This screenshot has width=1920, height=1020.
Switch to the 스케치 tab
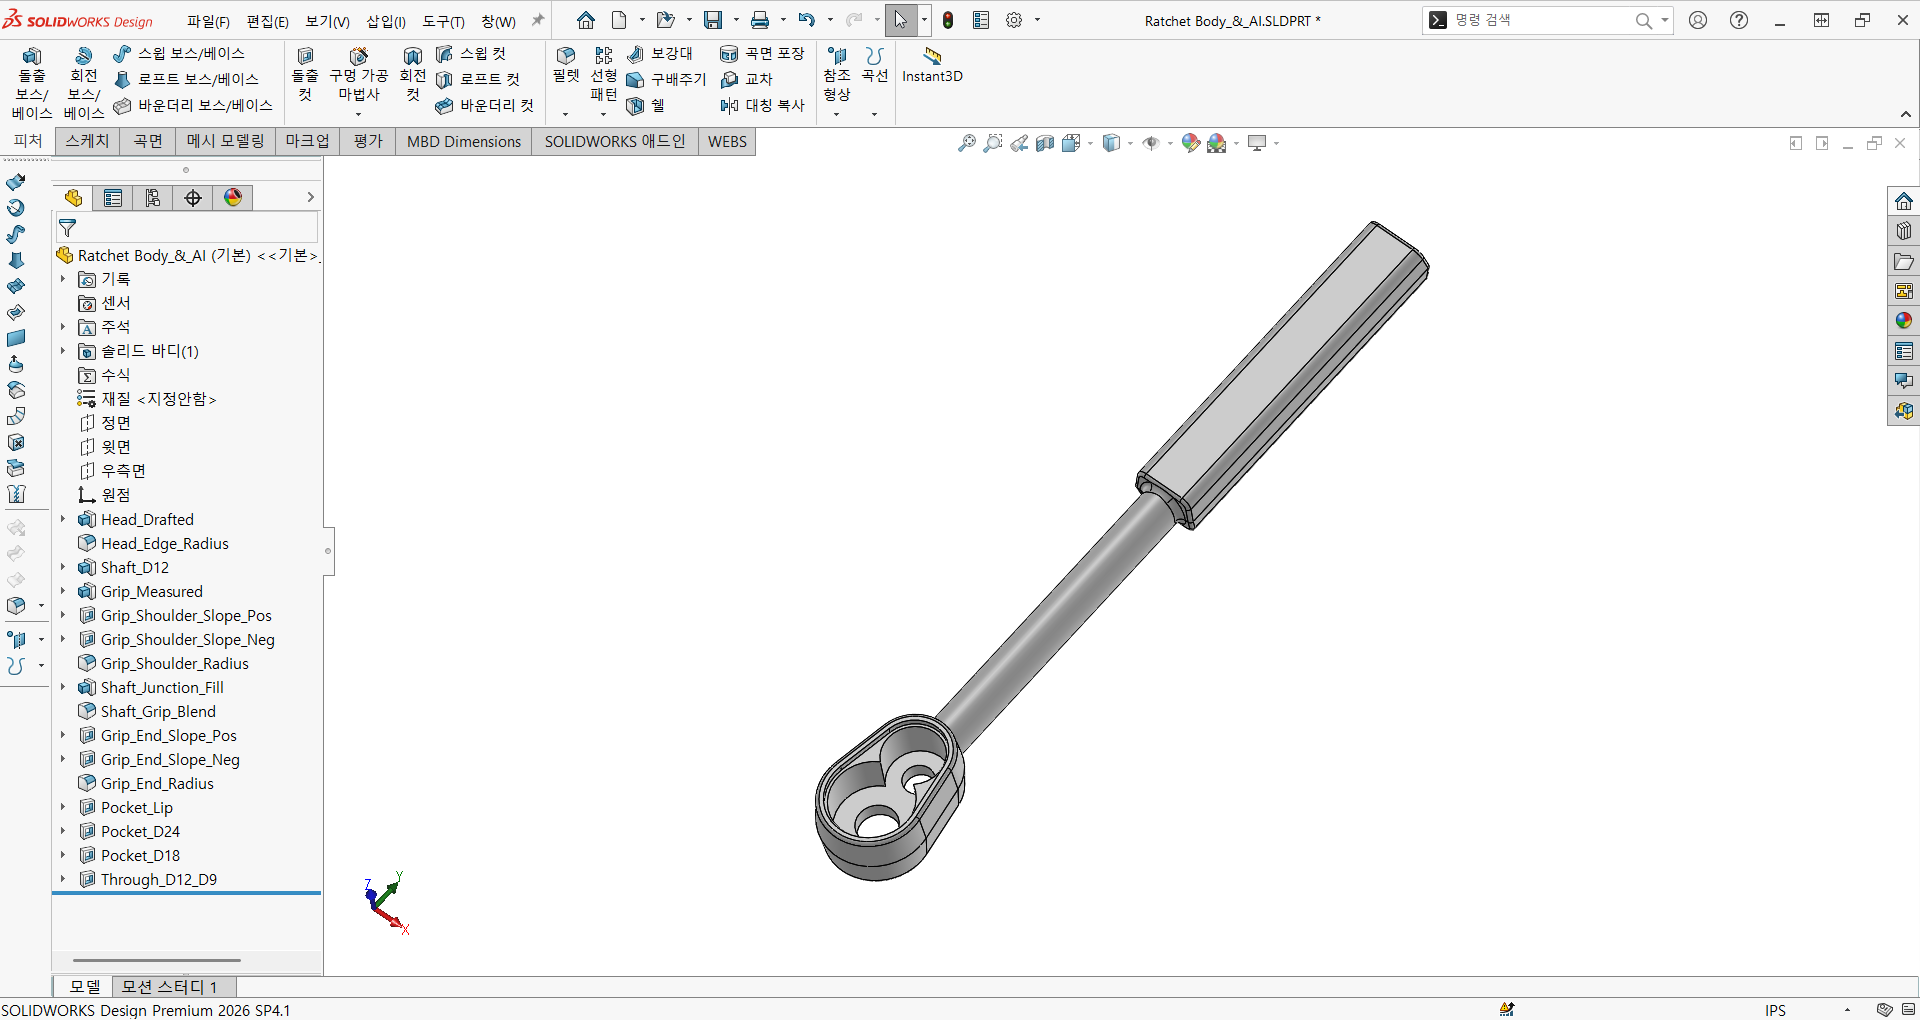tap(87, 142)
